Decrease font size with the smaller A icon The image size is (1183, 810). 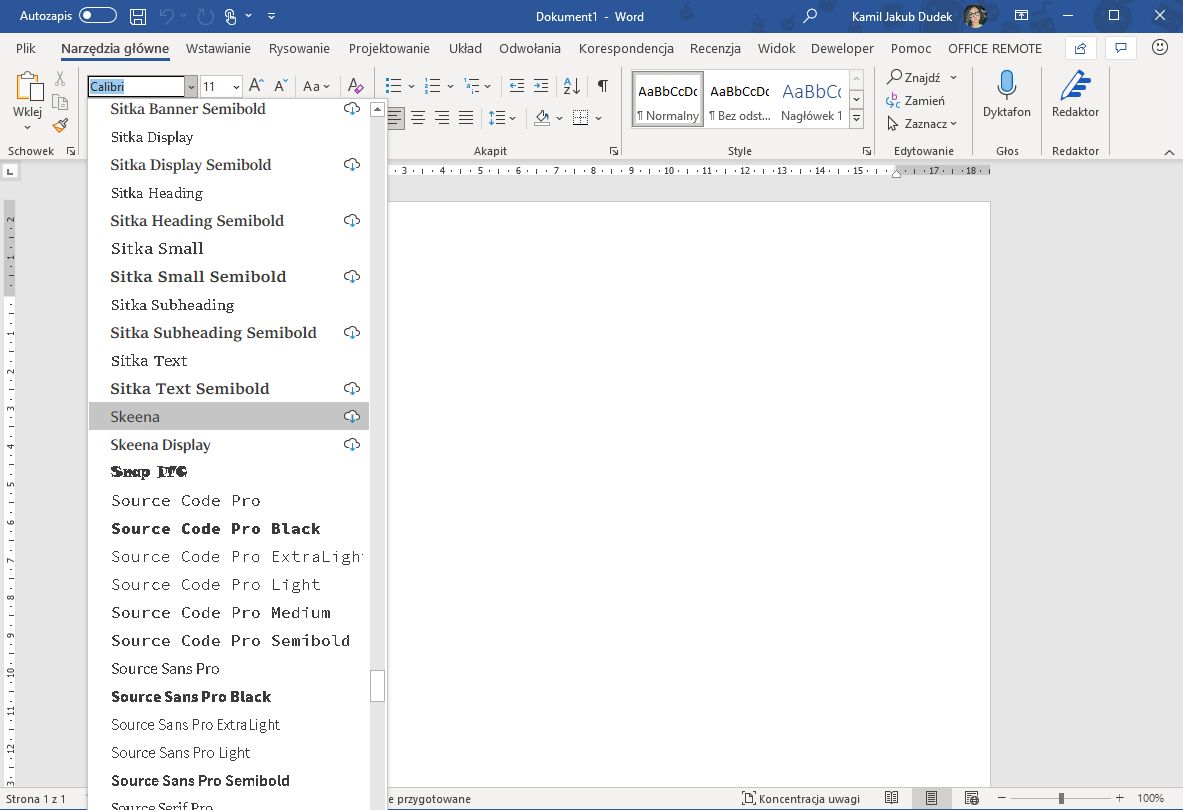281,86
